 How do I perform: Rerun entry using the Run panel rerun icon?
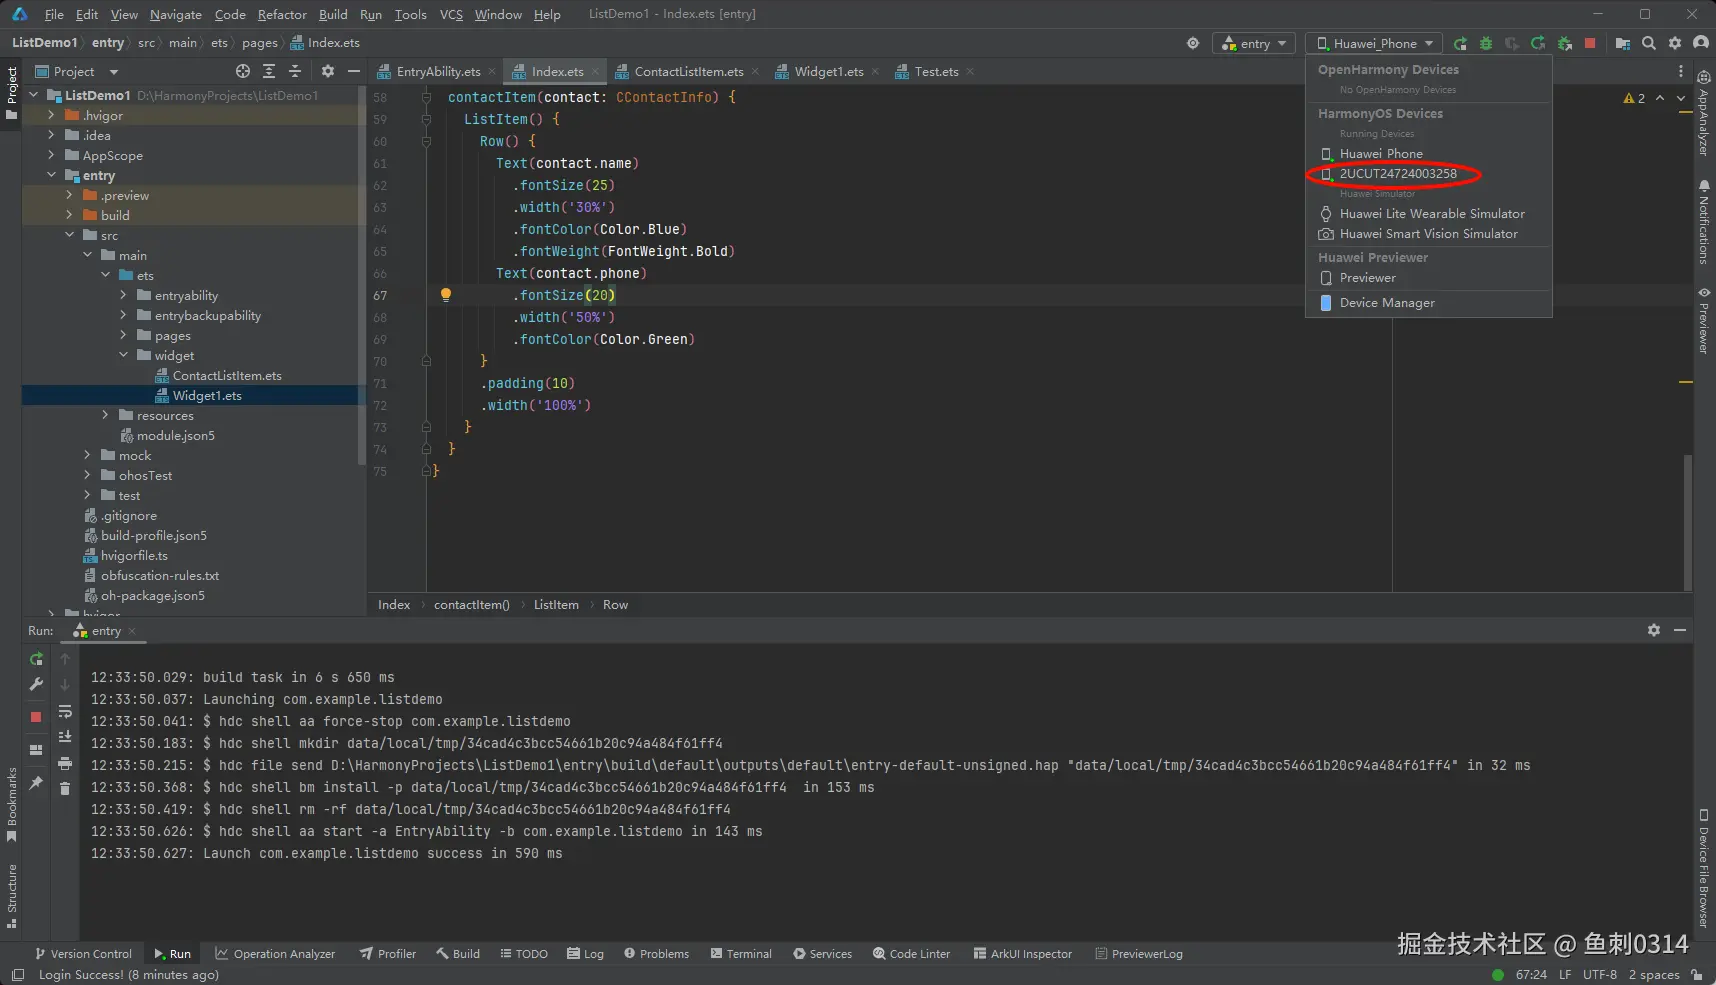(x=36, y=659)
